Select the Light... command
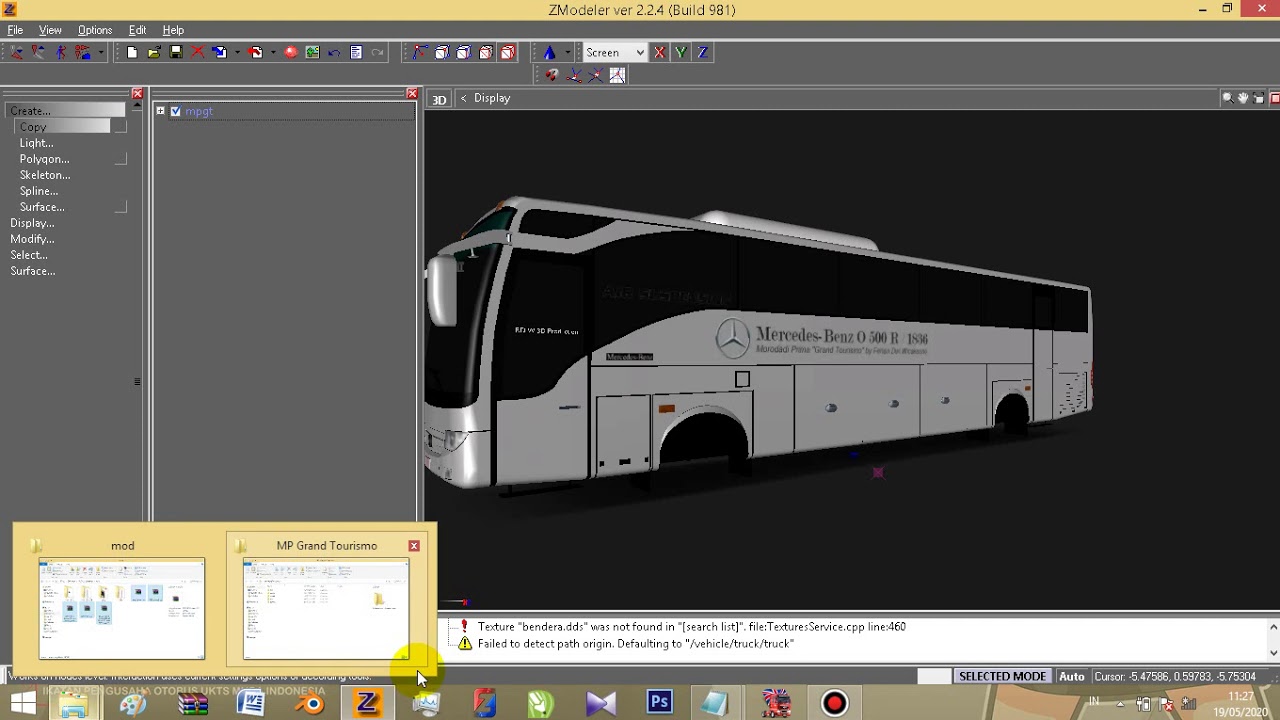Viewport: 1280px width, 720px height. click(36, 143)
